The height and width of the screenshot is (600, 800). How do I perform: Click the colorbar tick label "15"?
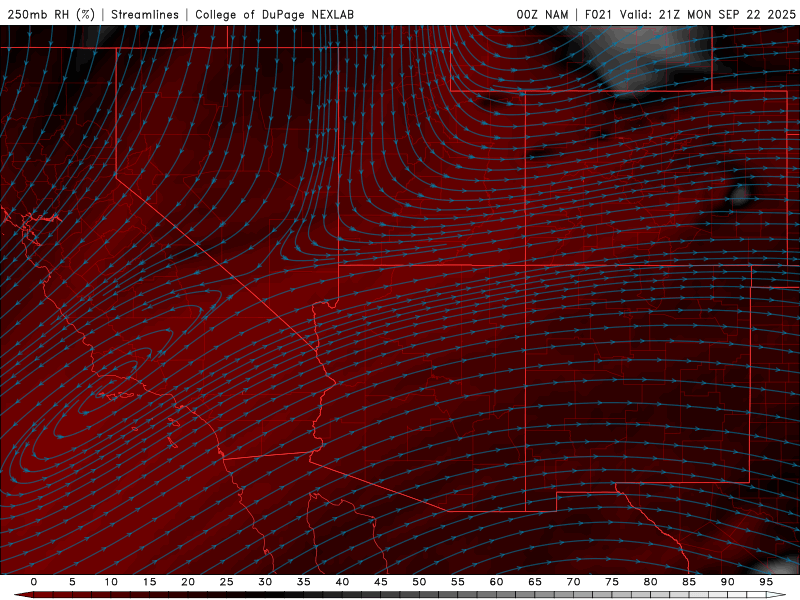pos(149,582)
